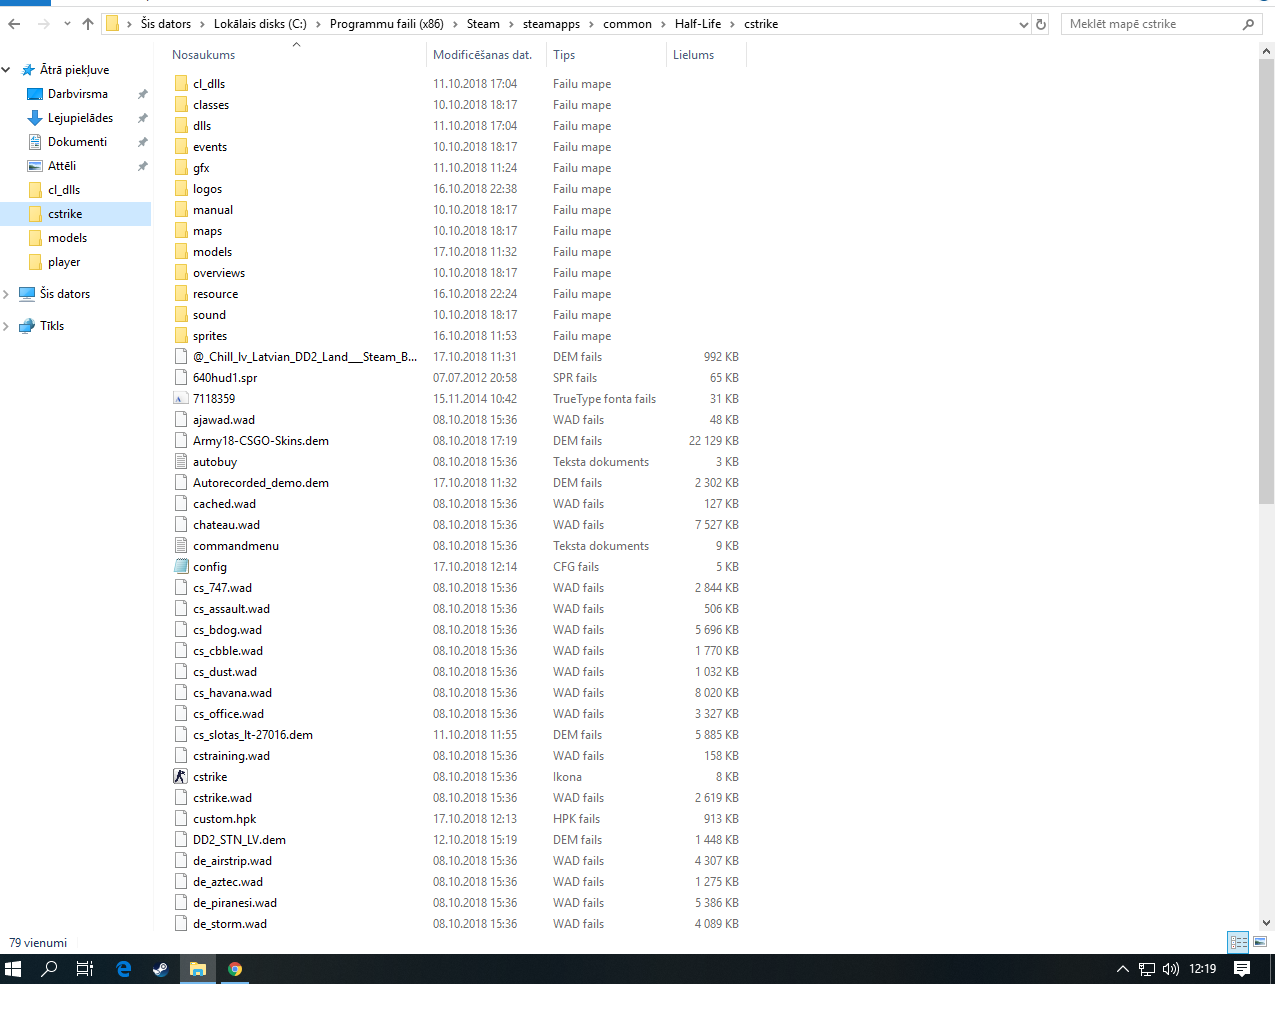Image resolution: width=1280 pixels, height=1024 pixels.
Task: Select Steam in the address breadcrumb
Action: (x=483, y=24)
